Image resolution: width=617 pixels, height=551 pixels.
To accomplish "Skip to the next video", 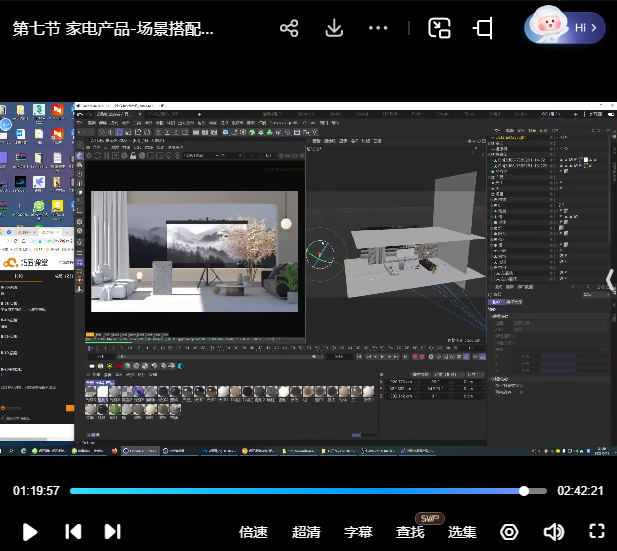I will click(112, 532).
